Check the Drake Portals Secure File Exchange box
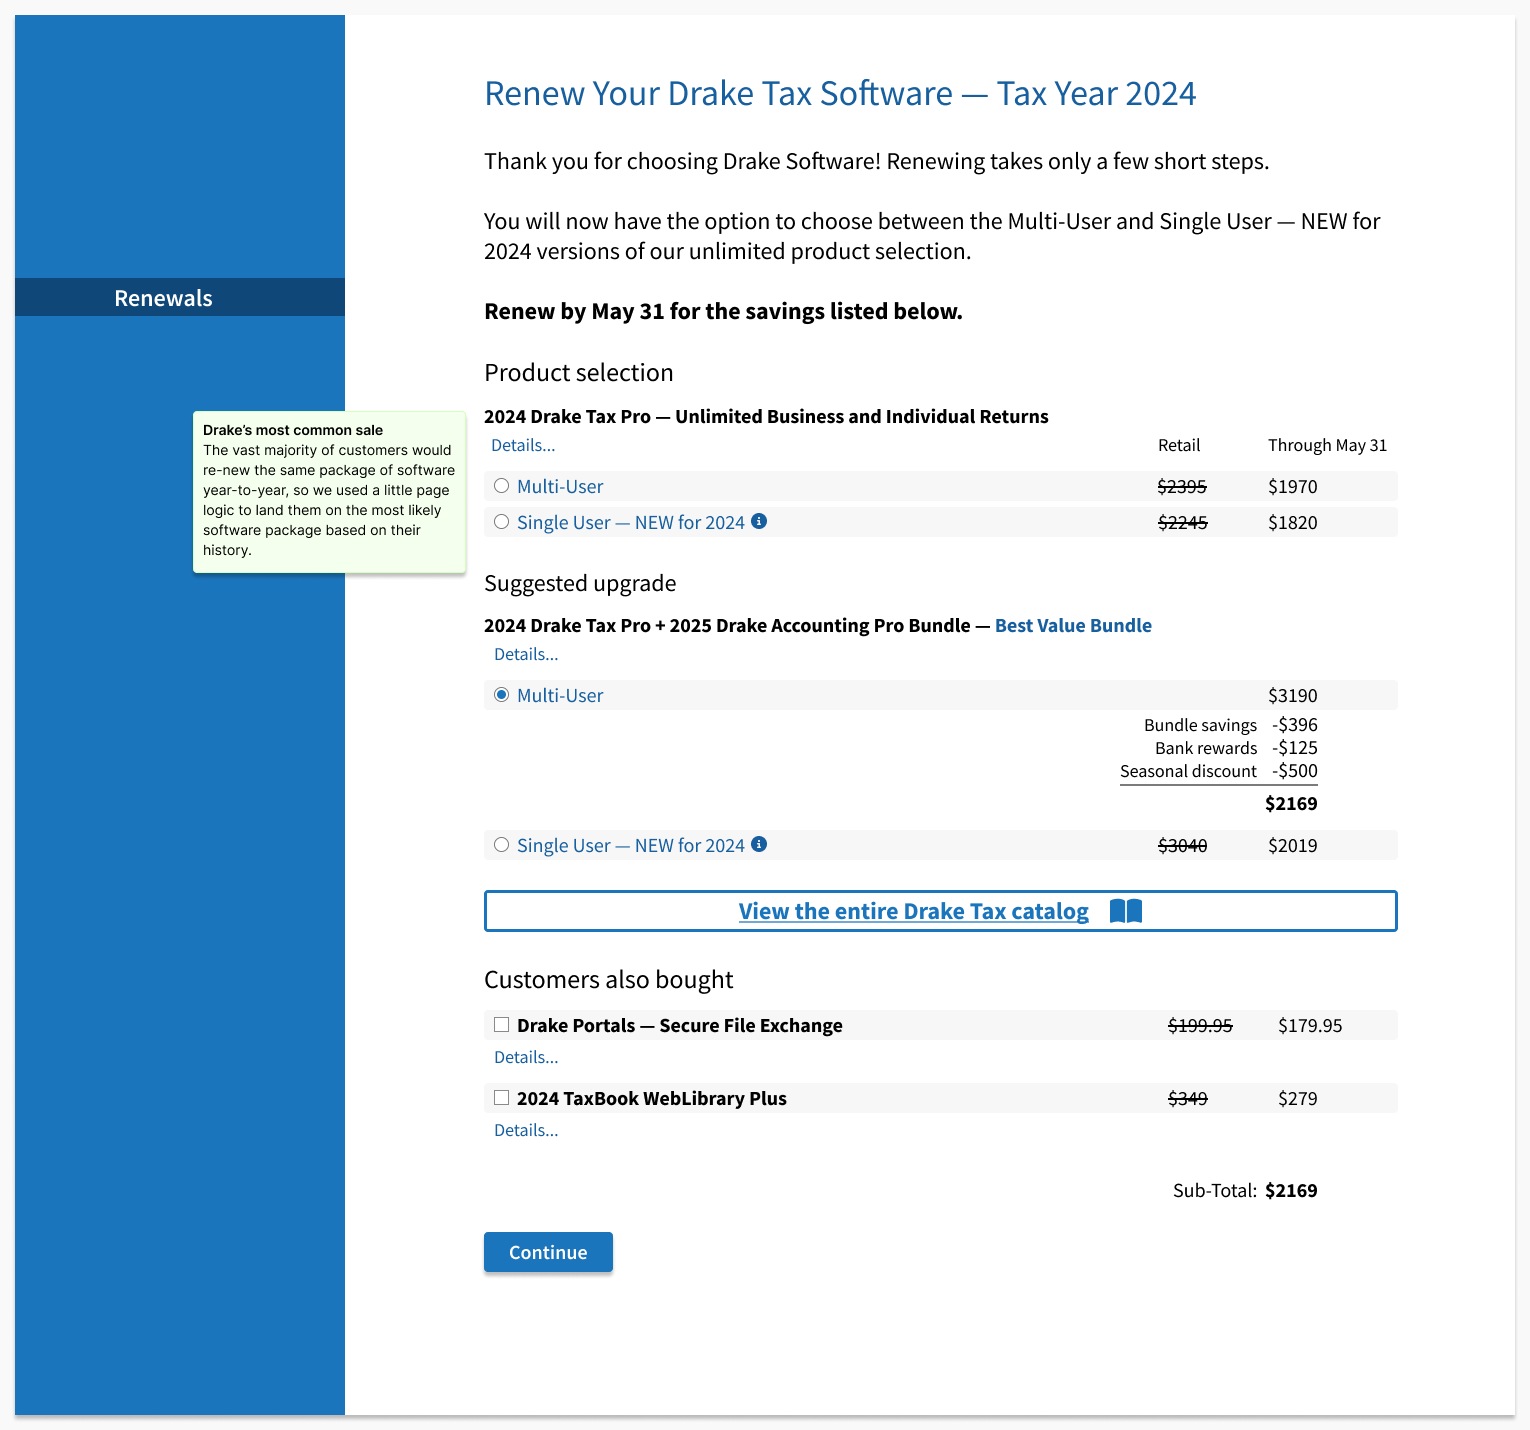1530x1430 pixels. pyautogui.click(x=502, y=1025)
